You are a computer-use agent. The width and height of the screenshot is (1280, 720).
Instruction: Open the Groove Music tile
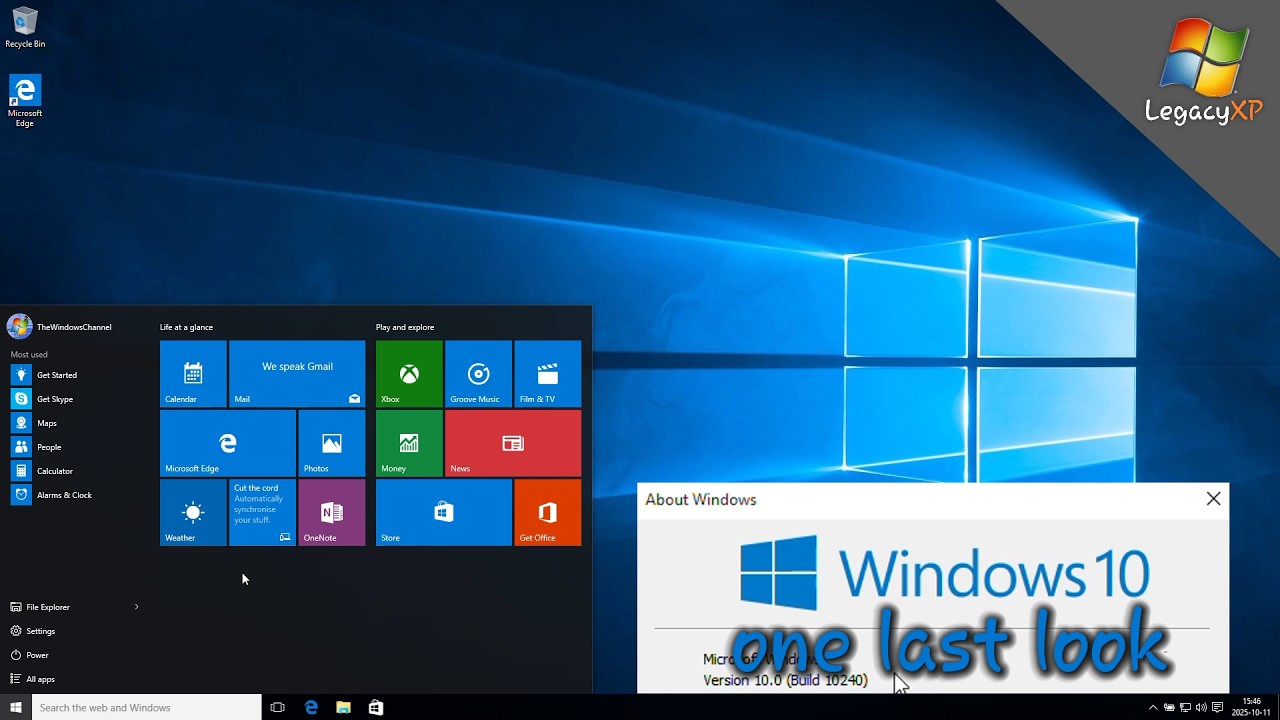478,374
